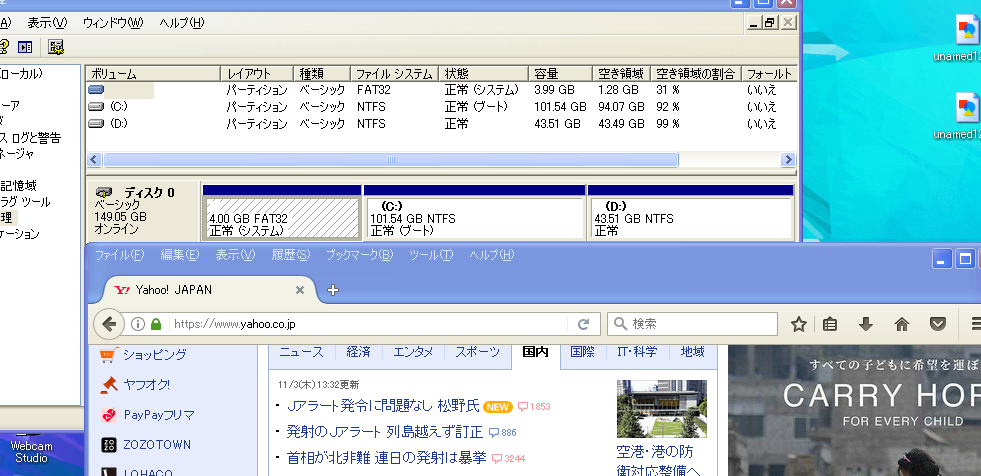Open ZOZOTOWN link in Yahoo sidebar
This screenshot has height=476, width=981.
pos(157,445)
